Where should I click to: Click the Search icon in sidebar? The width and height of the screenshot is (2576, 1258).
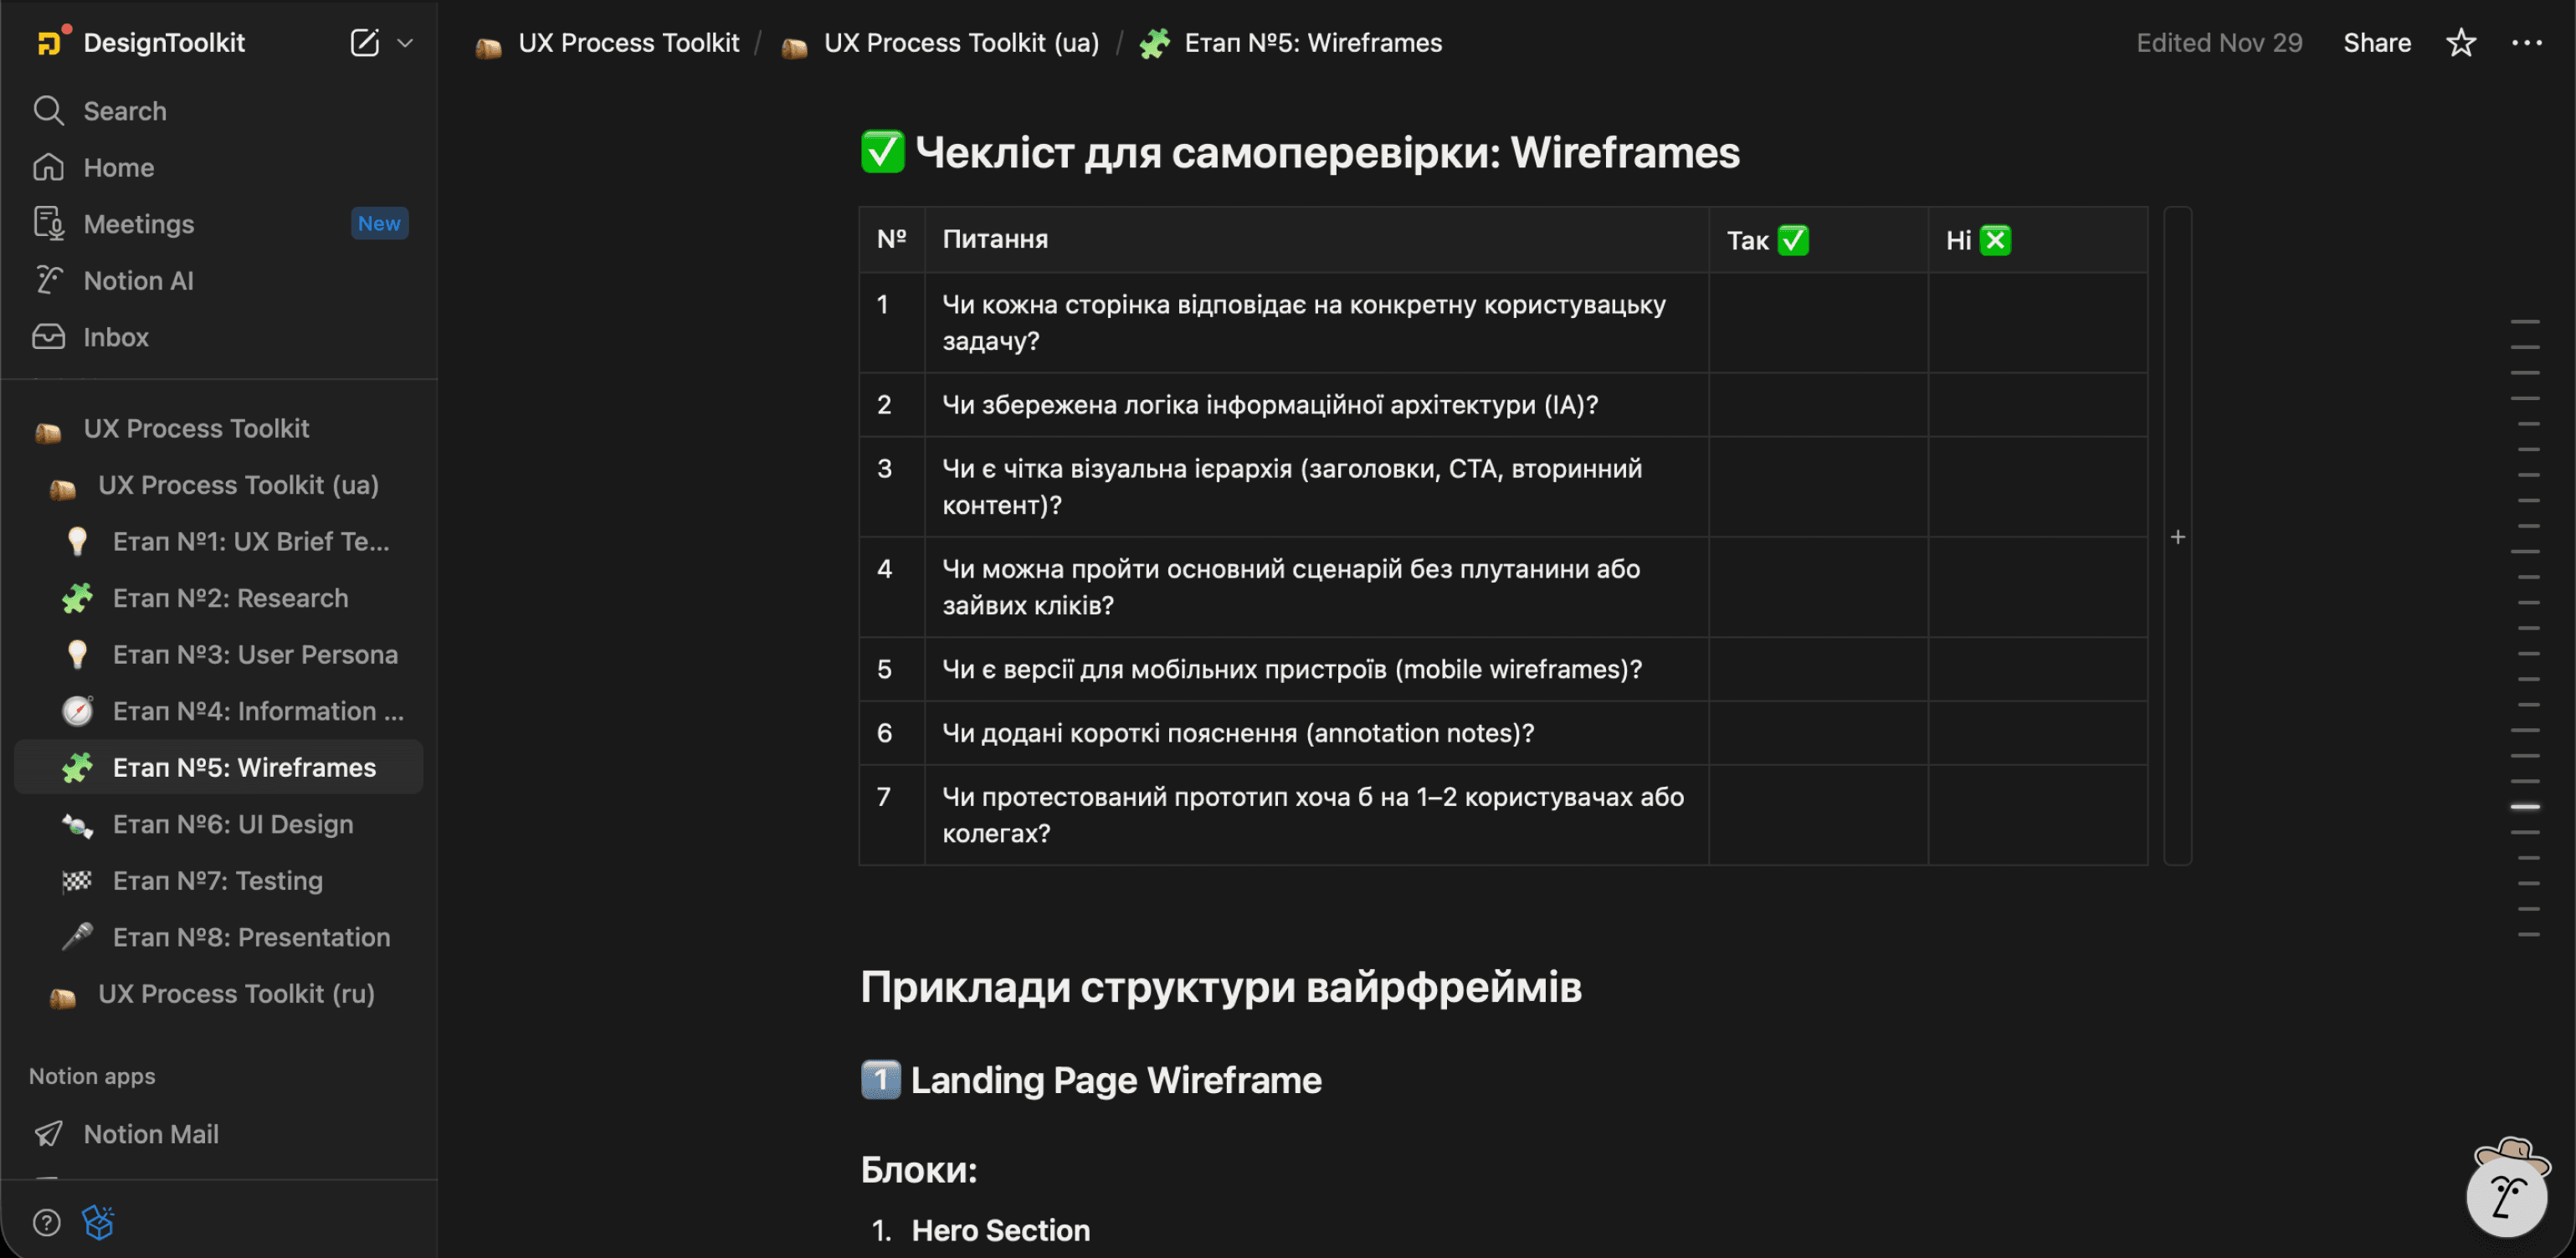pos(48,111)
